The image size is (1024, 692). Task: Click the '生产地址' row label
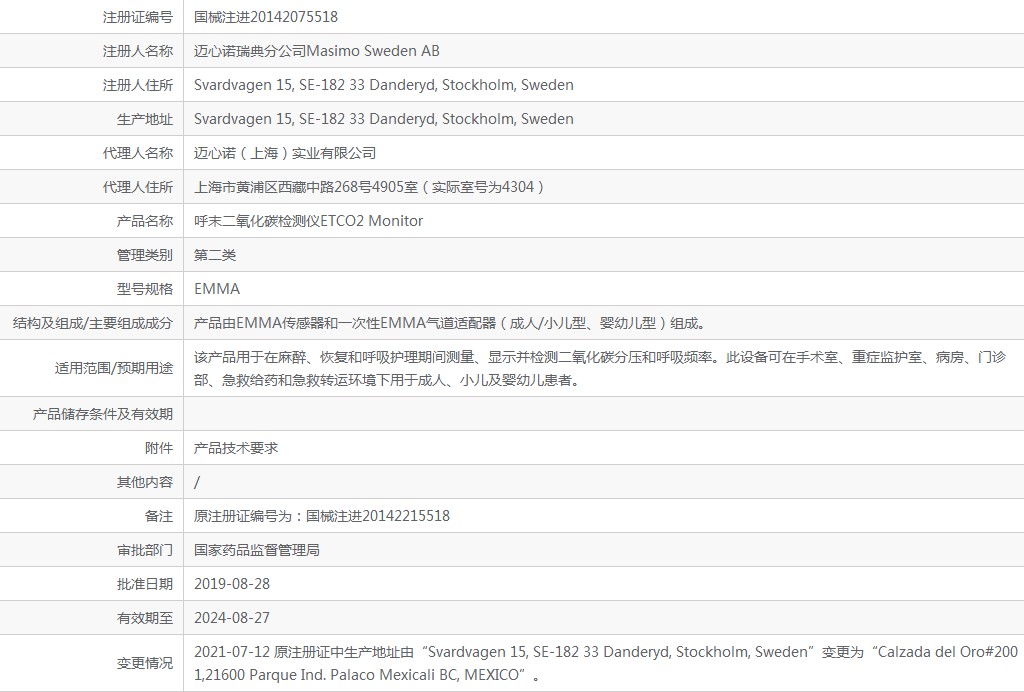coord(145,119)
